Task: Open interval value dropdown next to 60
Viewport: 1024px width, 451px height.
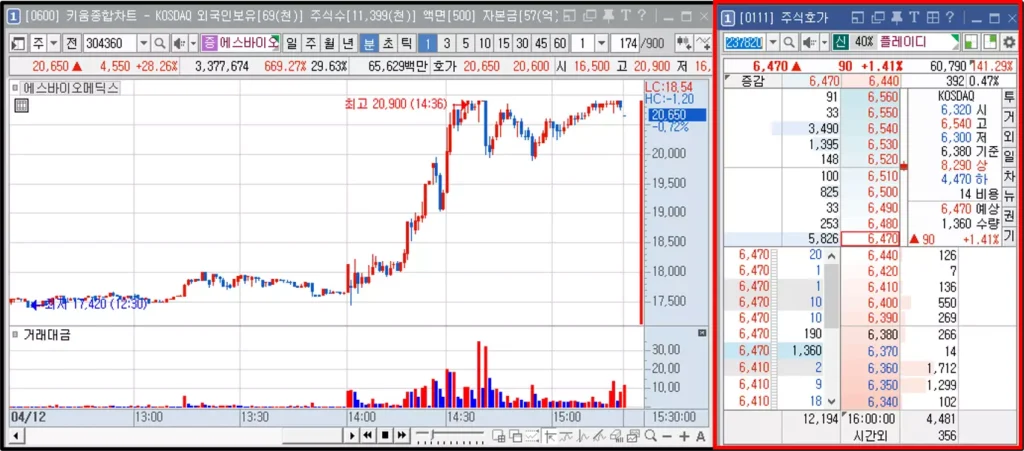Action: coord(601,44)
